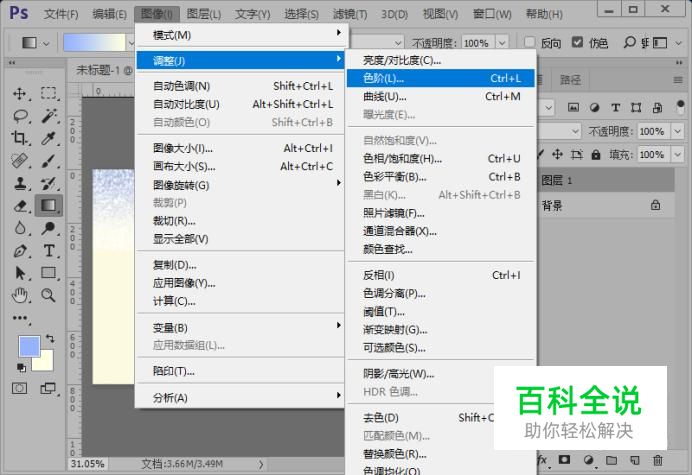Open the 滤镜(T) menu
The width and height of the screenshot is (692, 475).
coord(350,14)
